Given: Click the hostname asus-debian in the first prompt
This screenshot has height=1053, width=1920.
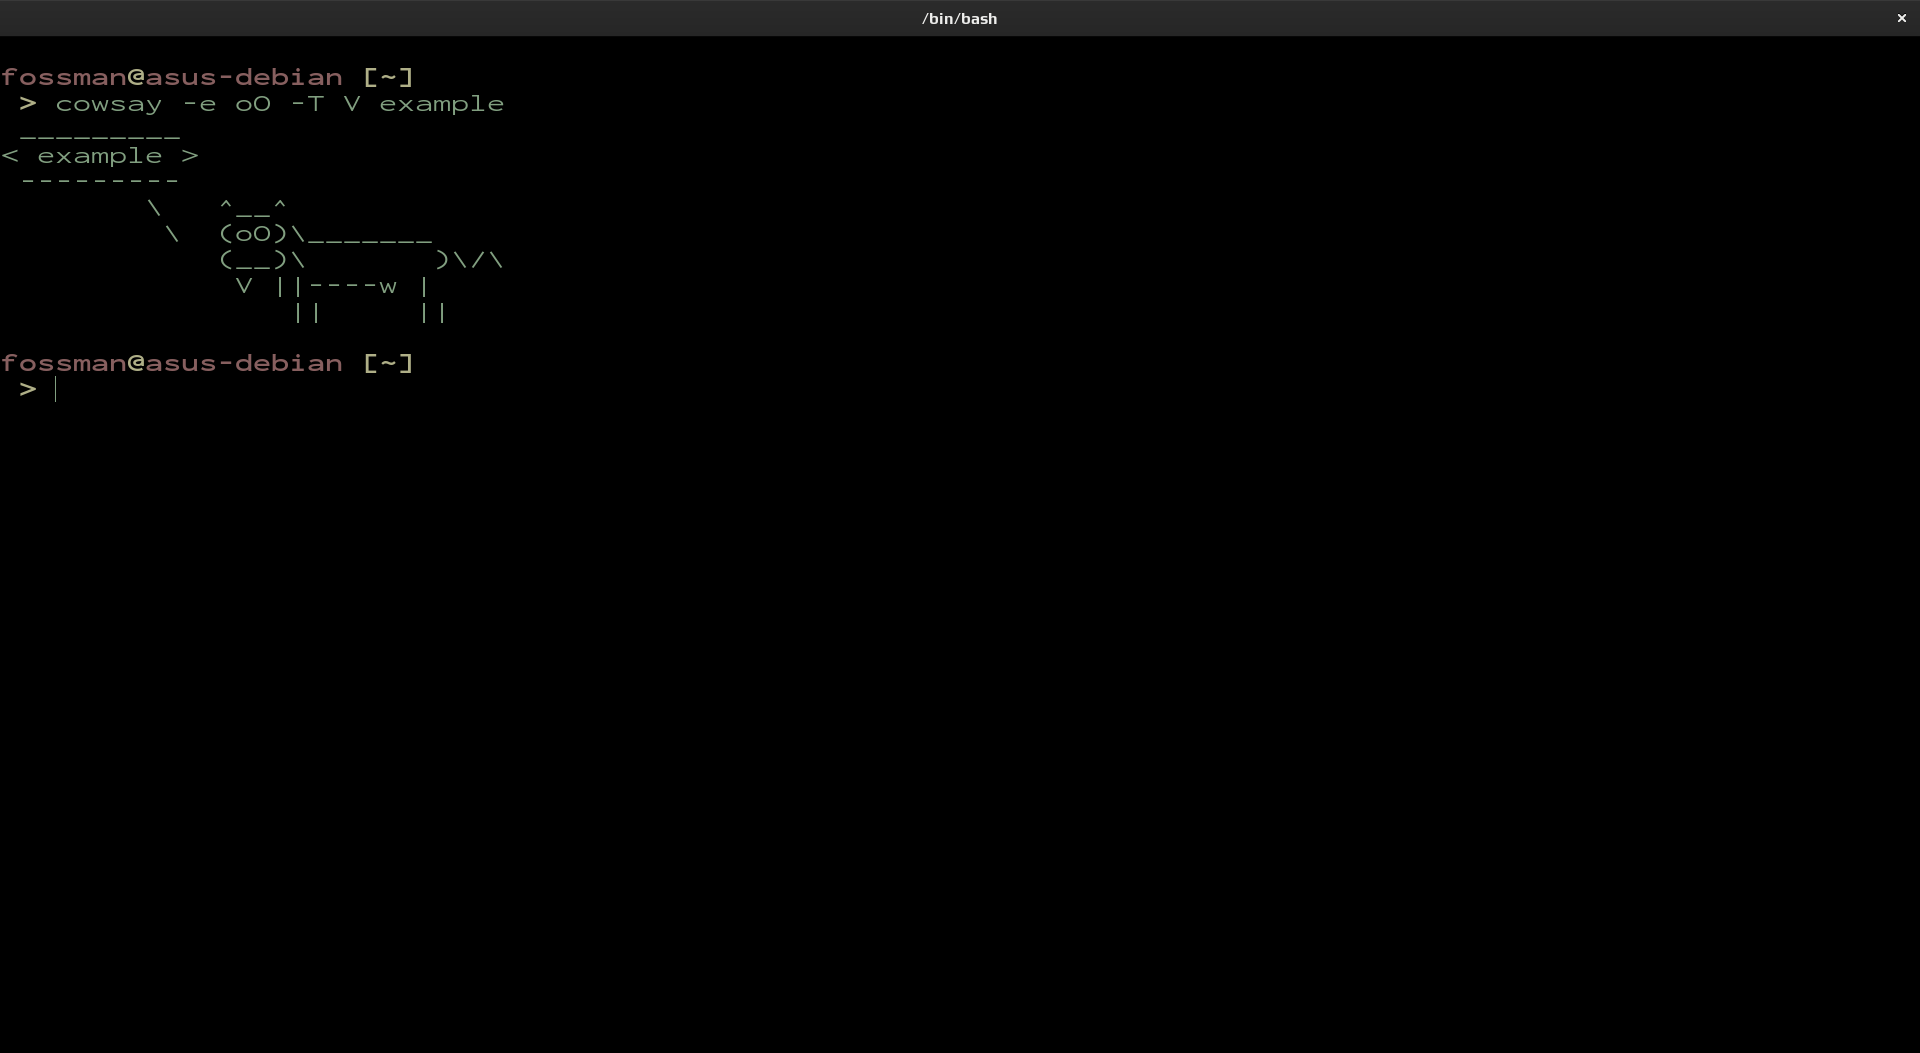Looking at the screenshot, I should coord(244,78).
